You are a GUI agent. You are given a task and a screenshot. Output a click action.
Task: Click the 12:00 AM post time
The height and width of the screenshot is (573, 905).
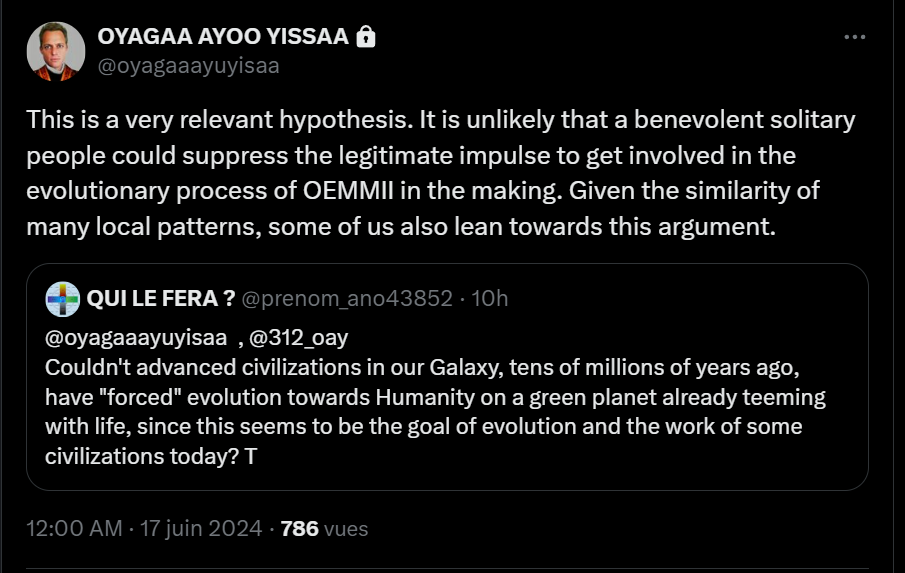[74, 528]
